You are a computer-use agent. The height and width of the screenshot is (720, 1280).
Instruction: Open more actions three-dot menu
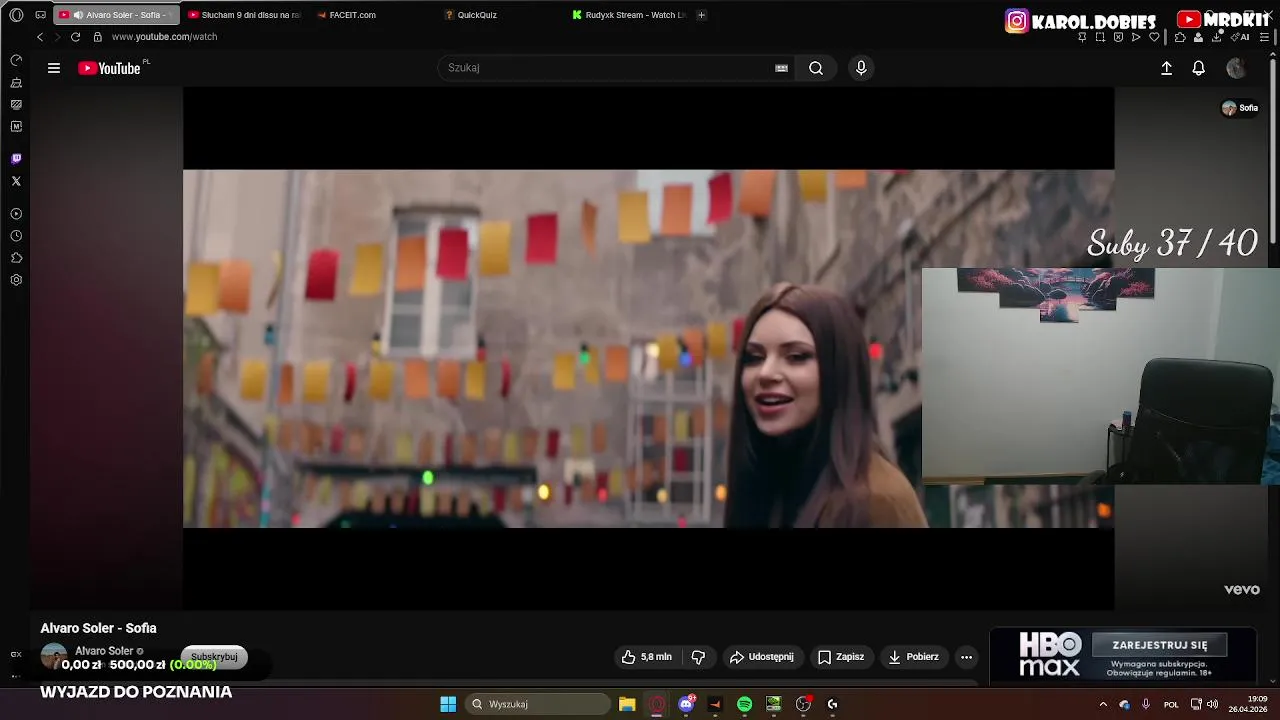click(x=966, y=657)
